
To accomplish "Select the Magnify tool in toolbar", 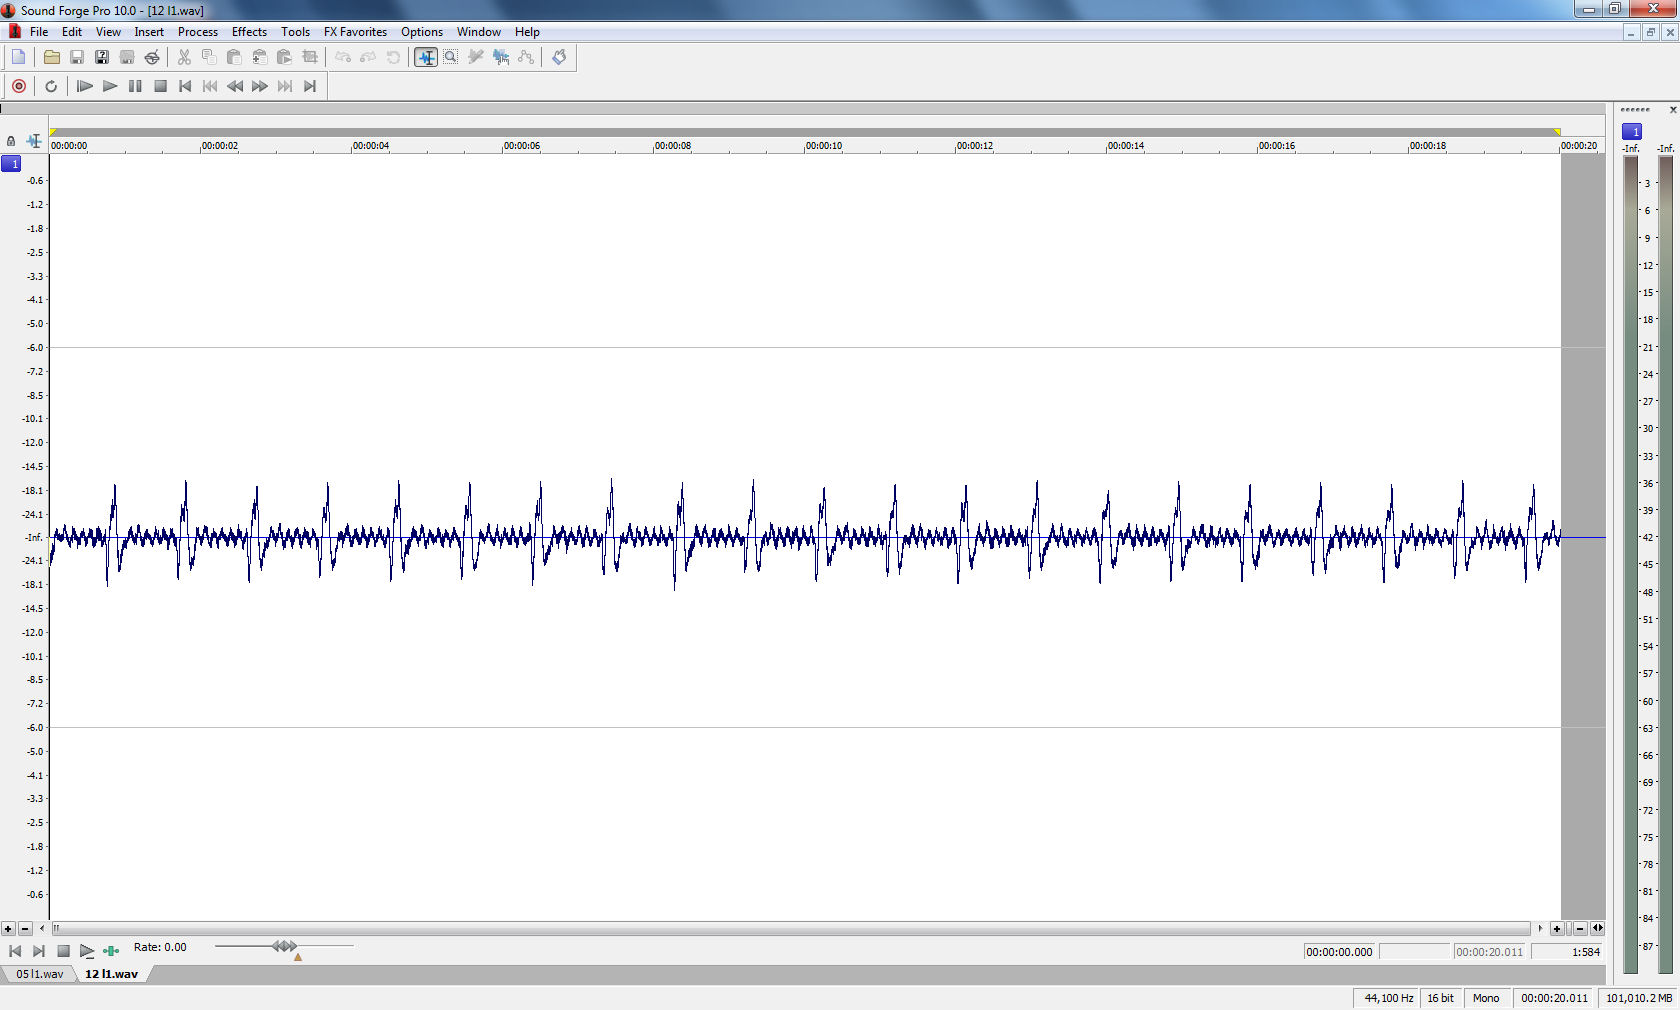I will pos(451,57).
